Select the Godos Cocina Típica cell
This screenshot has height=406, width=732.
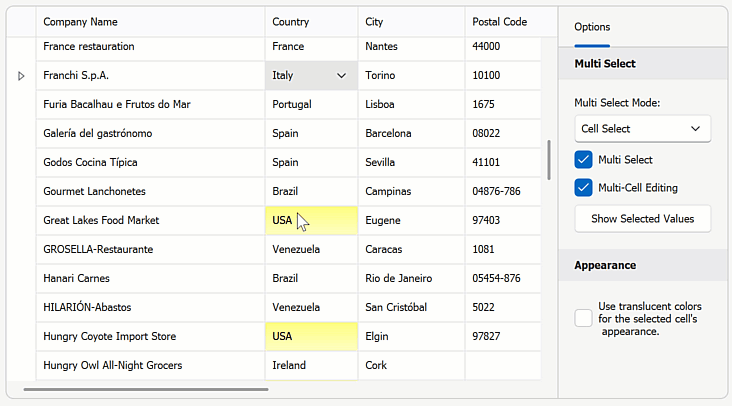[150, 162]
